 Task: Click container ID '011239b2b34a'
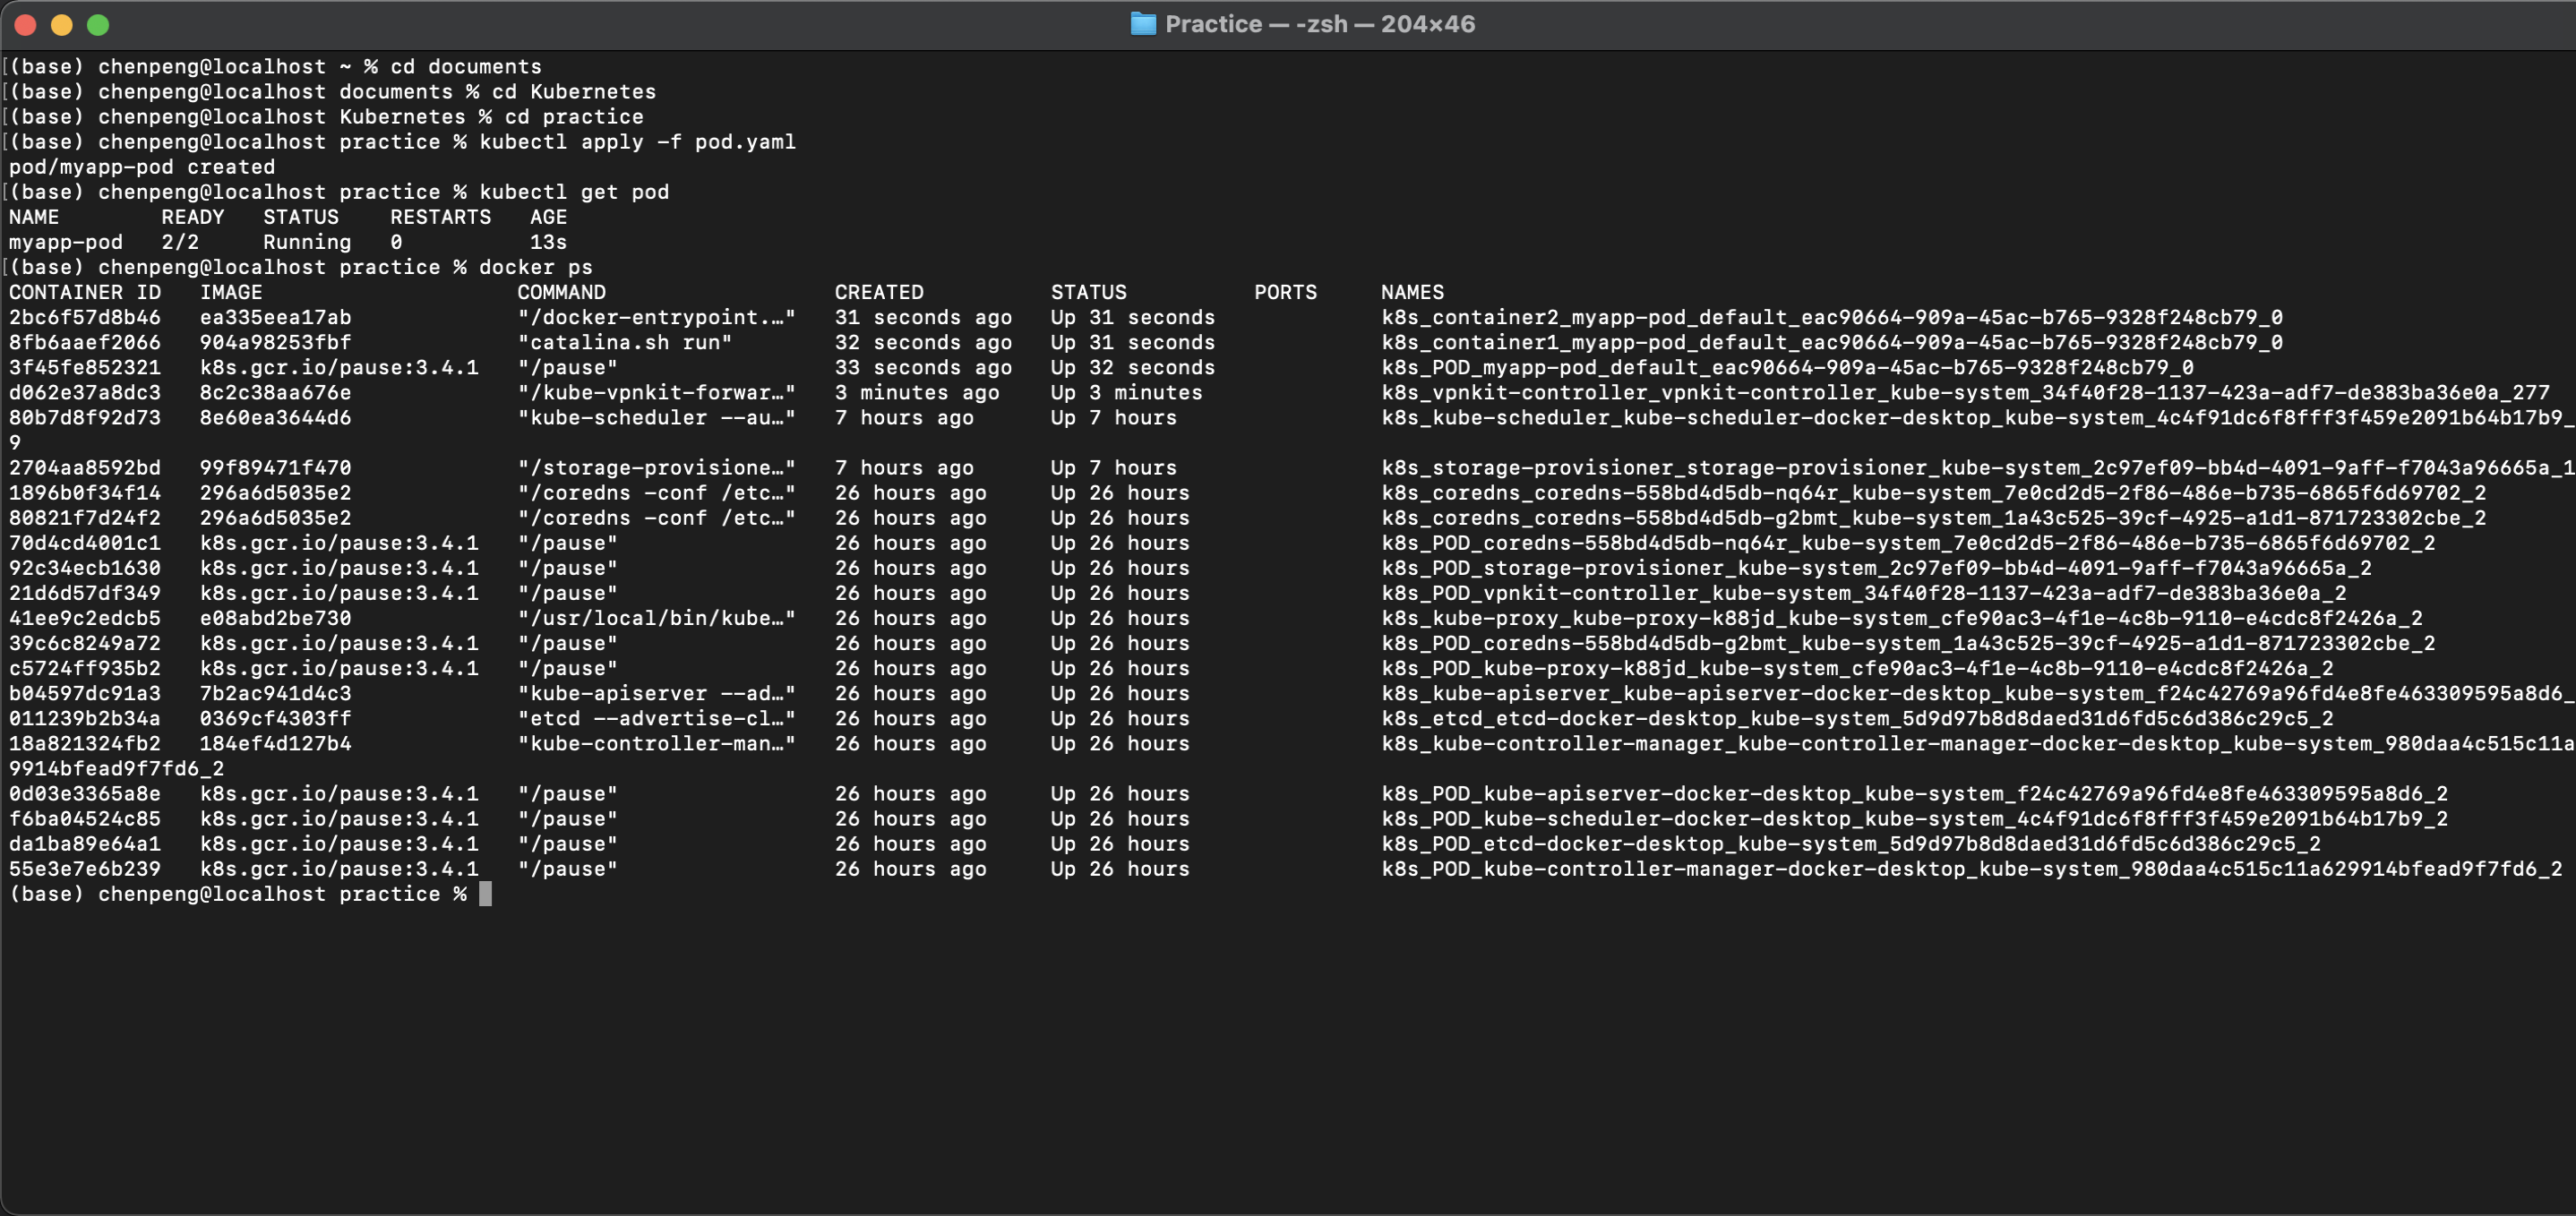click(x=85, y=717)
